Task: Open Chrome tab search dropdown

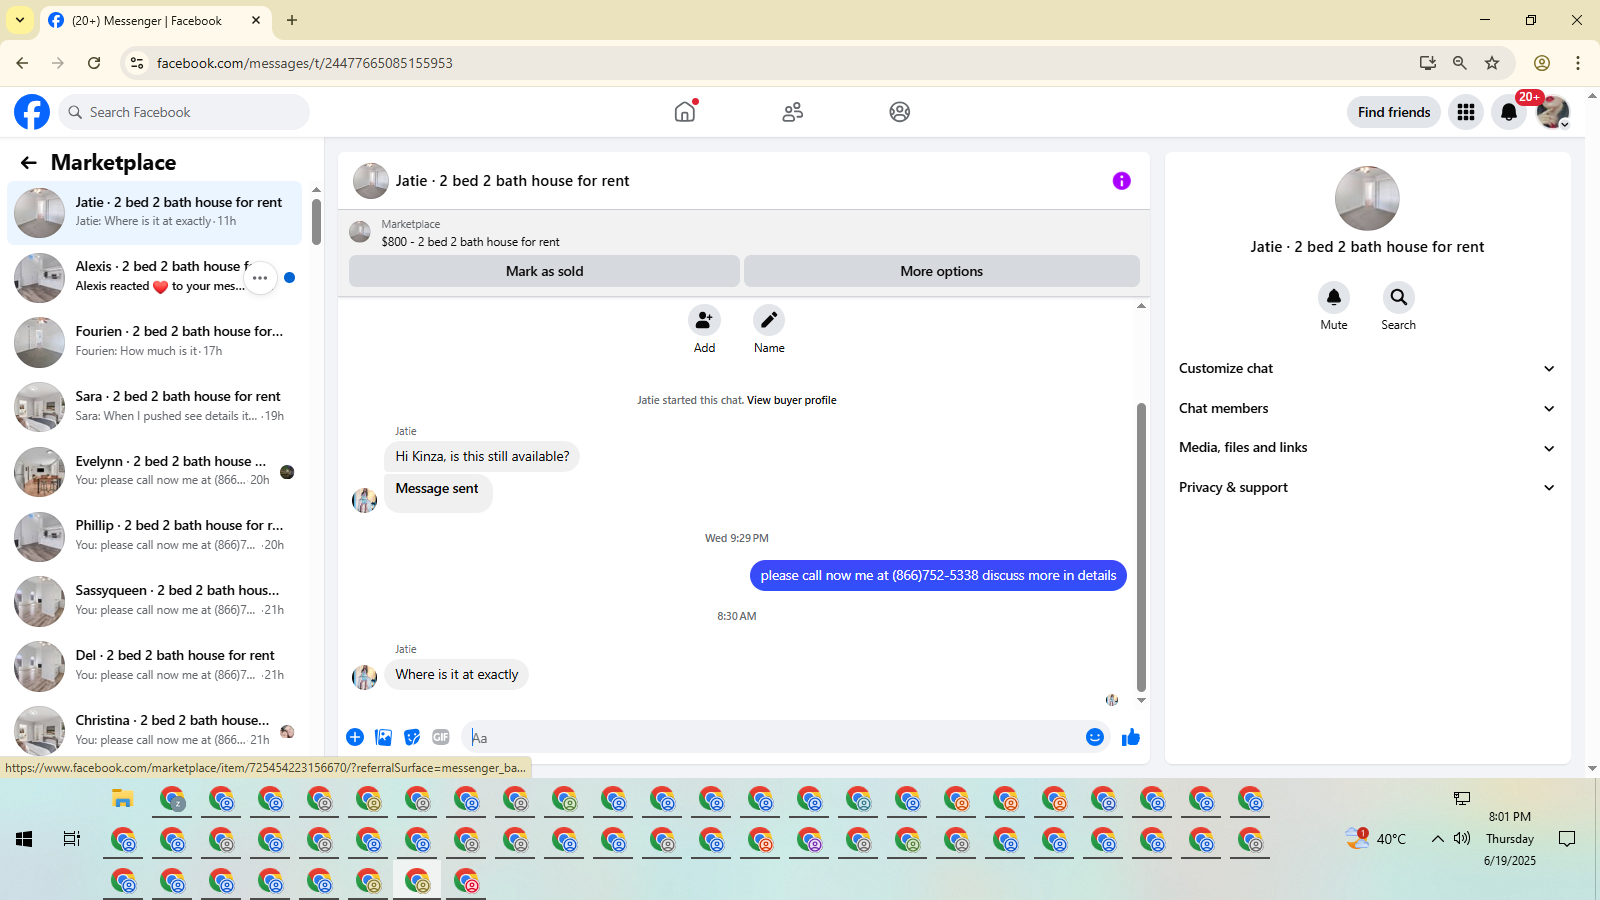Action: tap(20, 20)
